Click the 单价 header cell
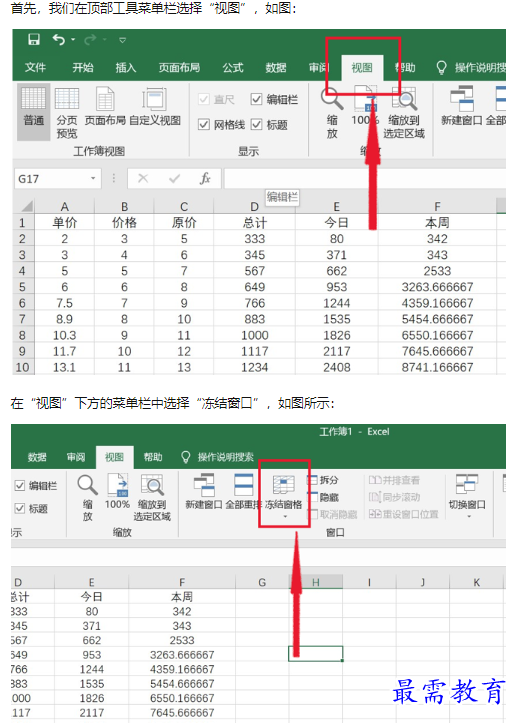514x723 pixels. pyautogui.click(x=65, y=223)
